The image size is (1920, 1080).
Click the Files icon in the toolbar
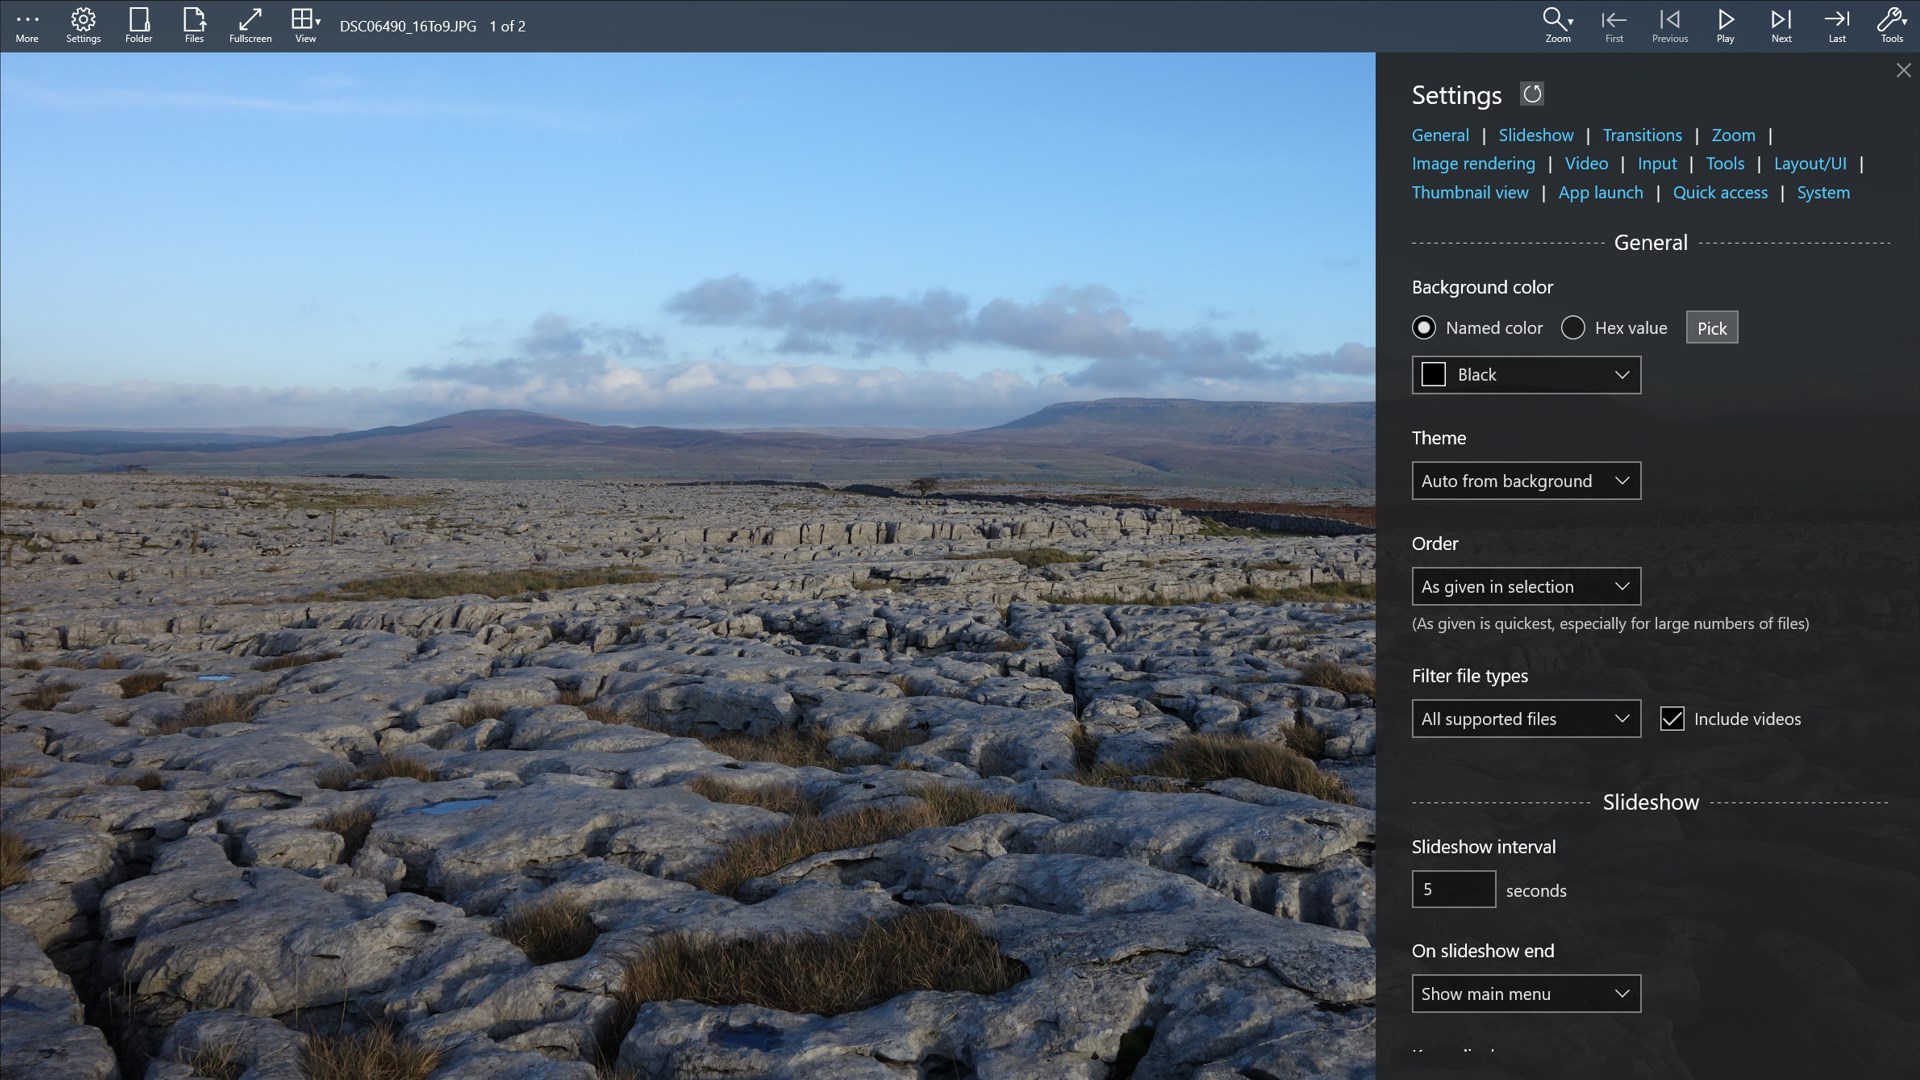tap(194, 25)
